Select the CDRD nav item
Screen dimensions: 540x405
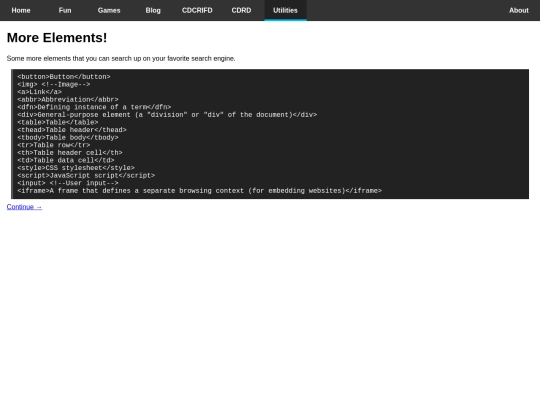coord(241,10)
